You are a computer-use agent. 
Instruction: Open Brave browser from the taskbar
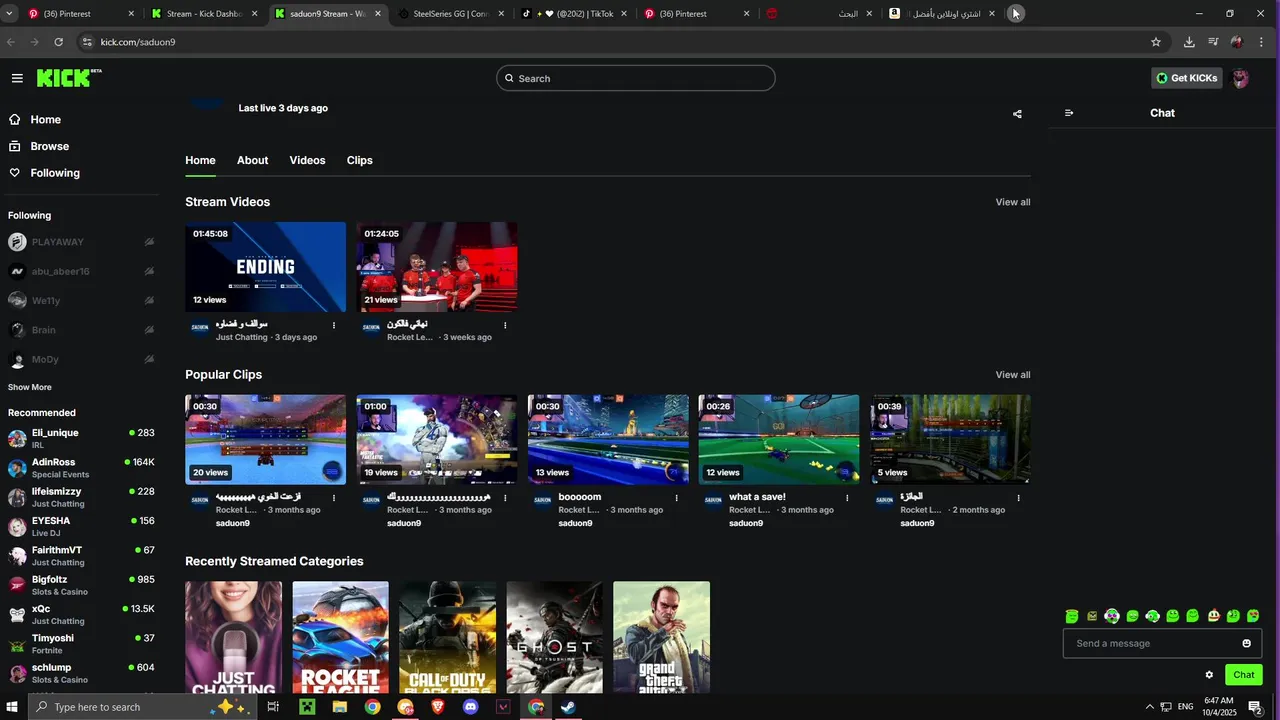click(438, 707)
